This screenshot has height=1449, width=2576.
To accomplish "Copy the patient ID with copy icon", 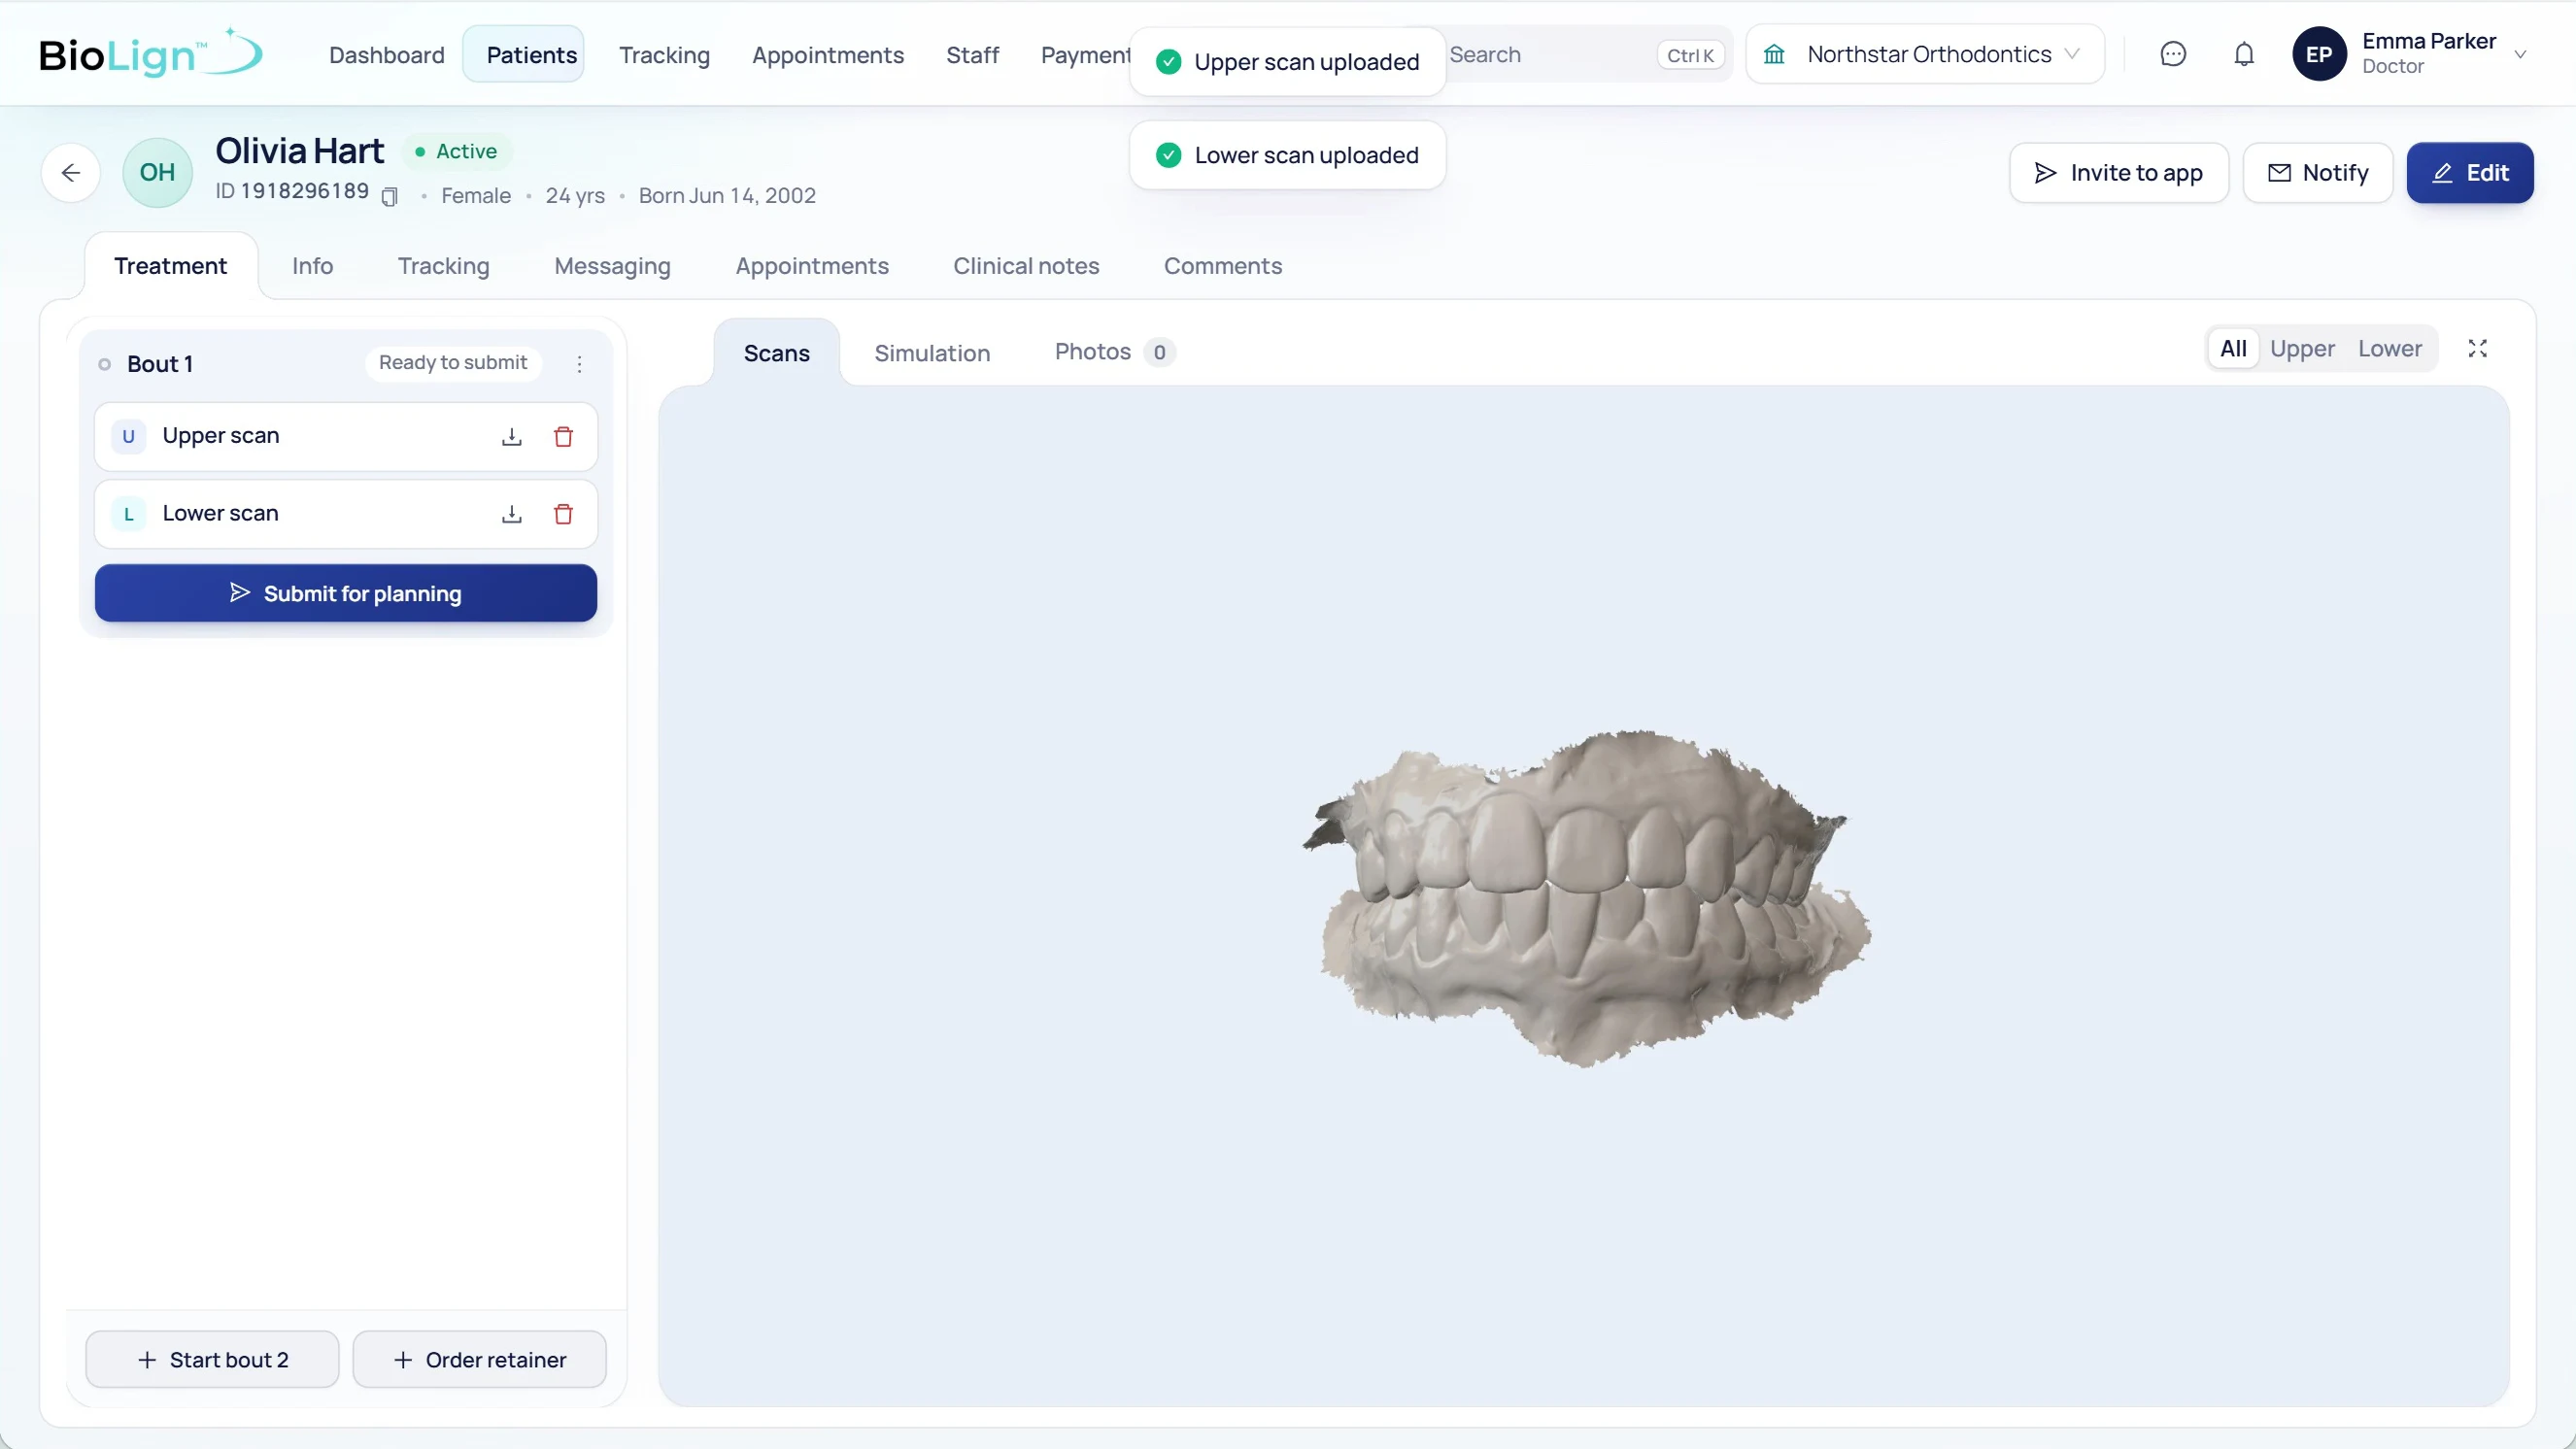I will (390, 196).
